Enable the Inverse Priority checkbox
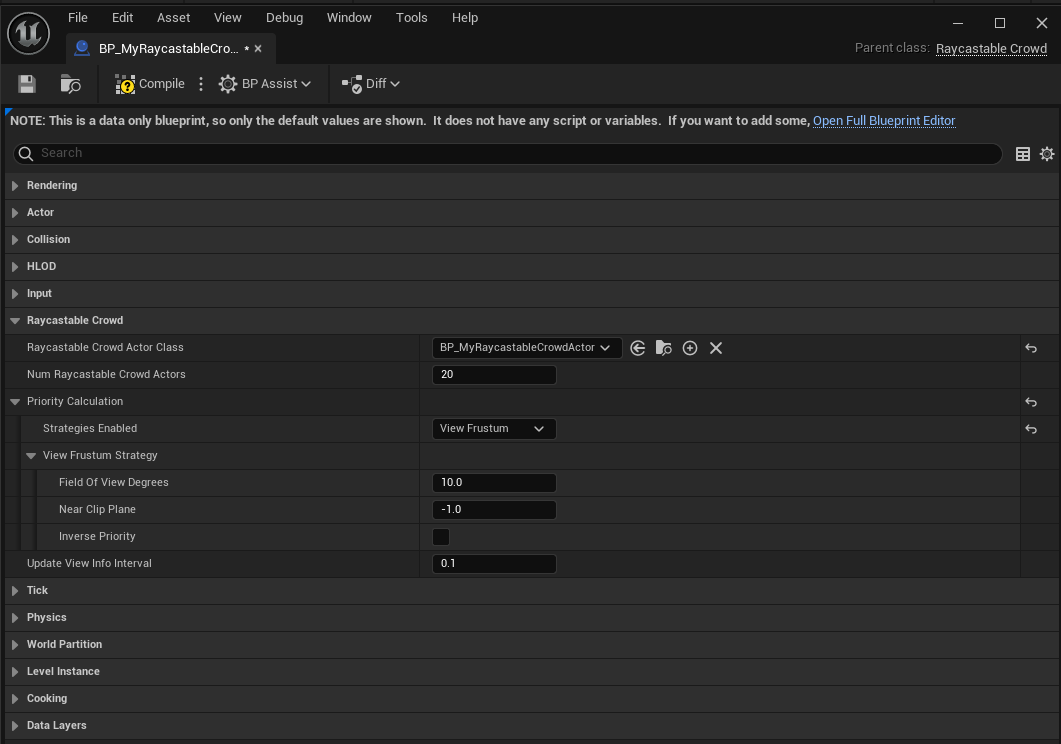 pyautogui.click(x=441, y=537)
